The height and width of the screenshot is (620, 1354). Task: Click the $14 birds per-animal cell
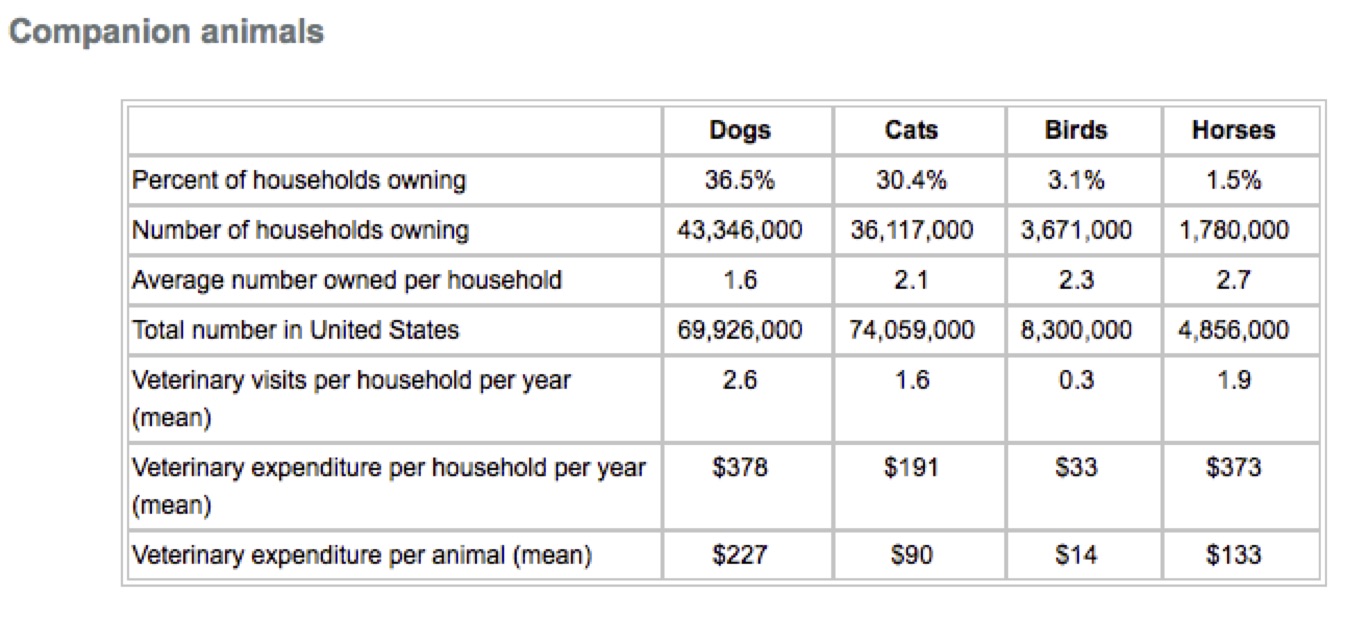1076,555
